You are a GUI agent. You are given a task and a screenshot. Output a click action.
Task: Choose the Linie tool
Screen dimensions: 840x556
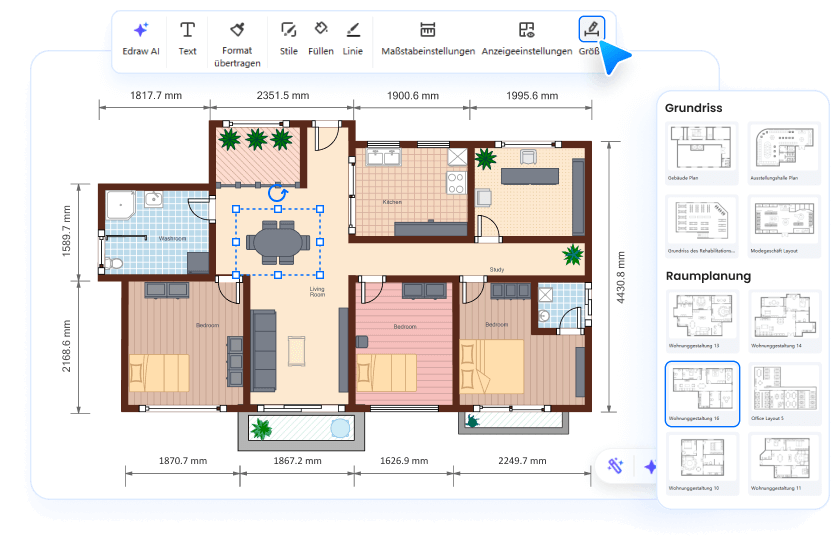click(353, 36)
